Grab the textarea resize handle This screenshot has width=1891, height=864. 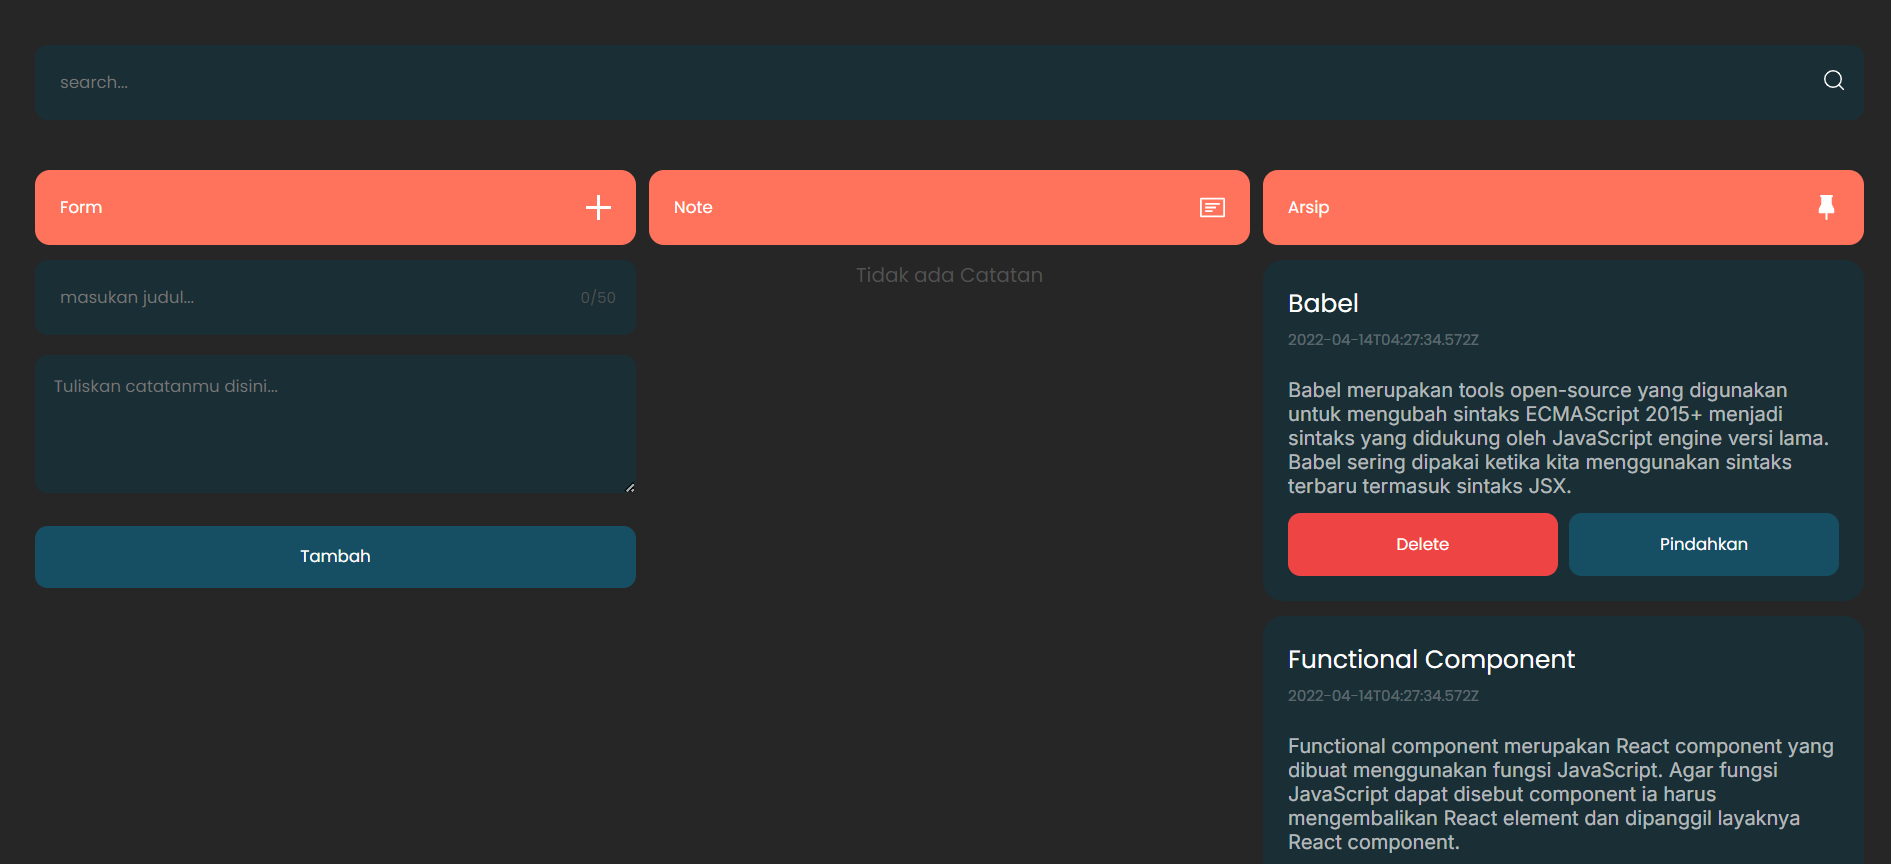(x=629, y=487)
